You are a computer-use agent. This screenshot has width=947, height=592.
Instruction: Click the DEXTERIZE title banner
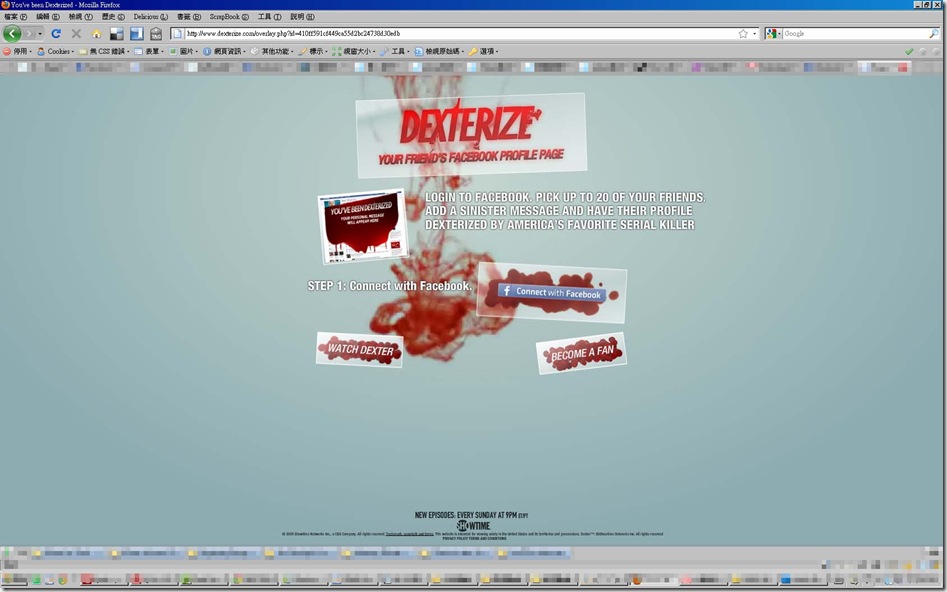tap(471, 135)
